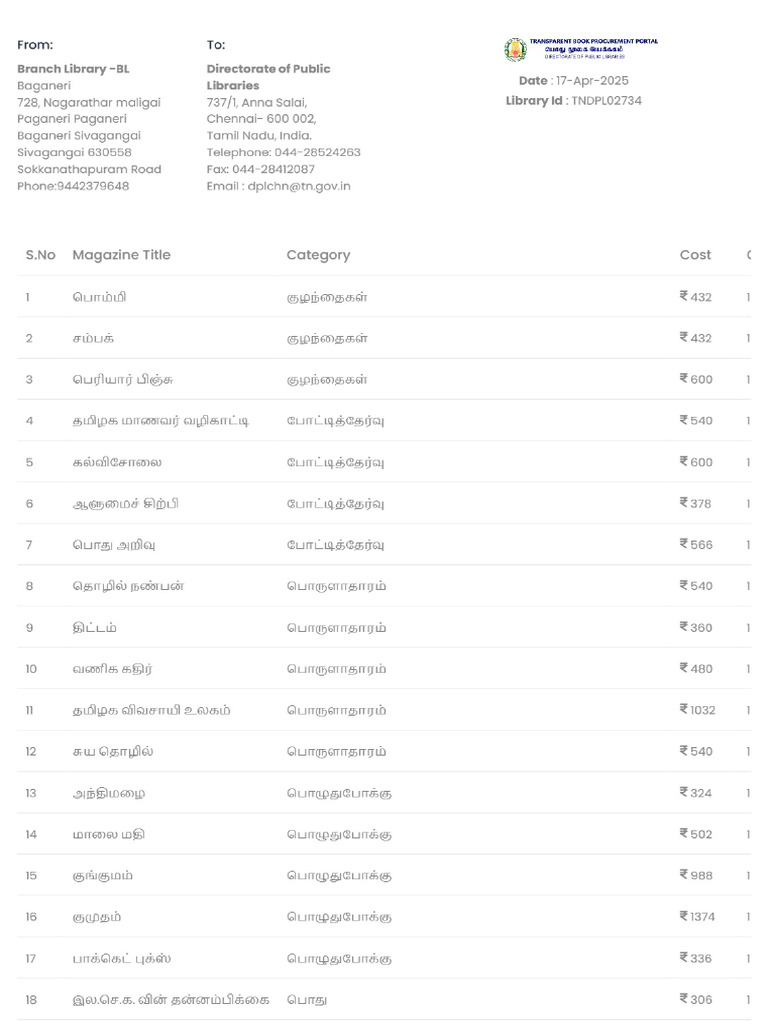The width and height of the screenshot is (768, 1024).
Task: Click the Category column header
Action: point(318,255)
